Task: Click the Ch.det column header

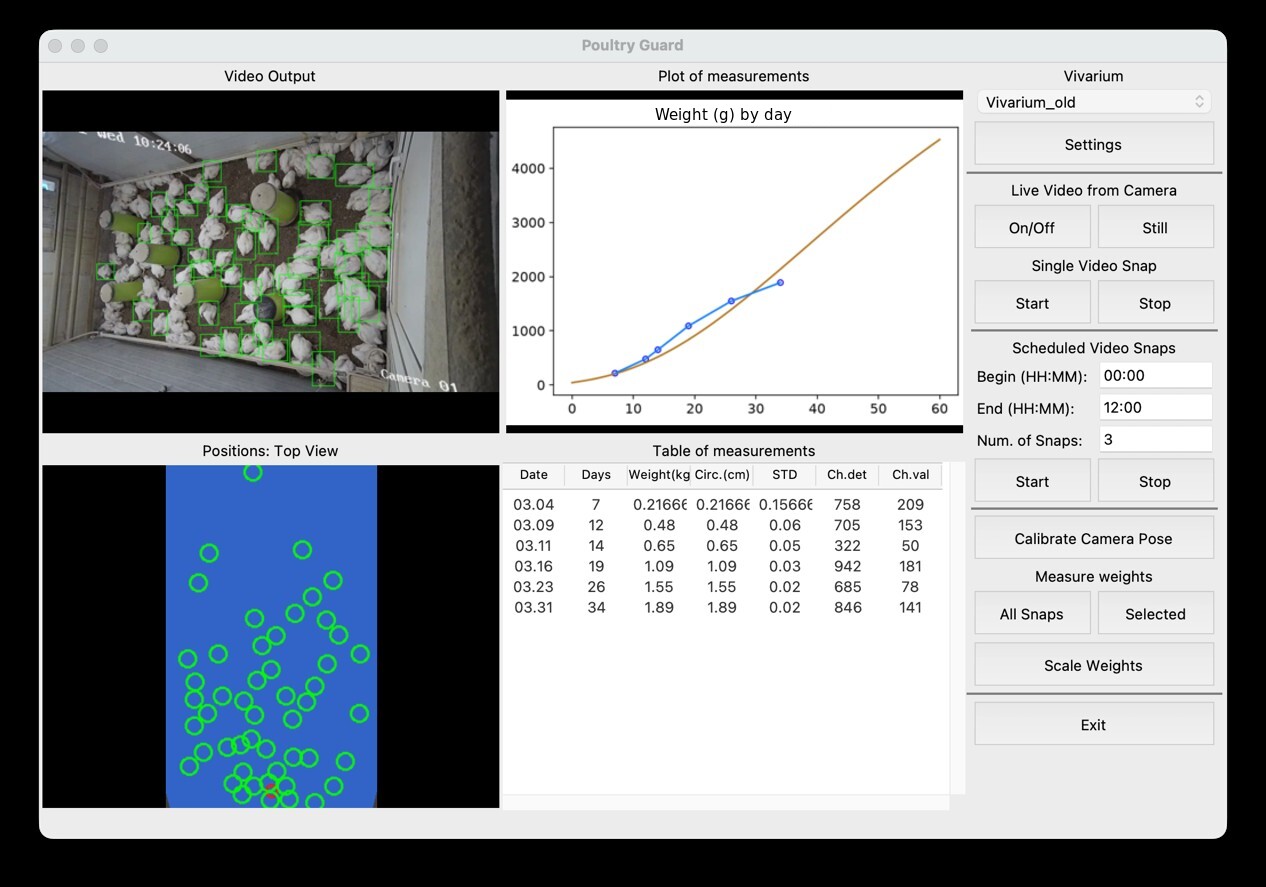Action: (847, 475)
